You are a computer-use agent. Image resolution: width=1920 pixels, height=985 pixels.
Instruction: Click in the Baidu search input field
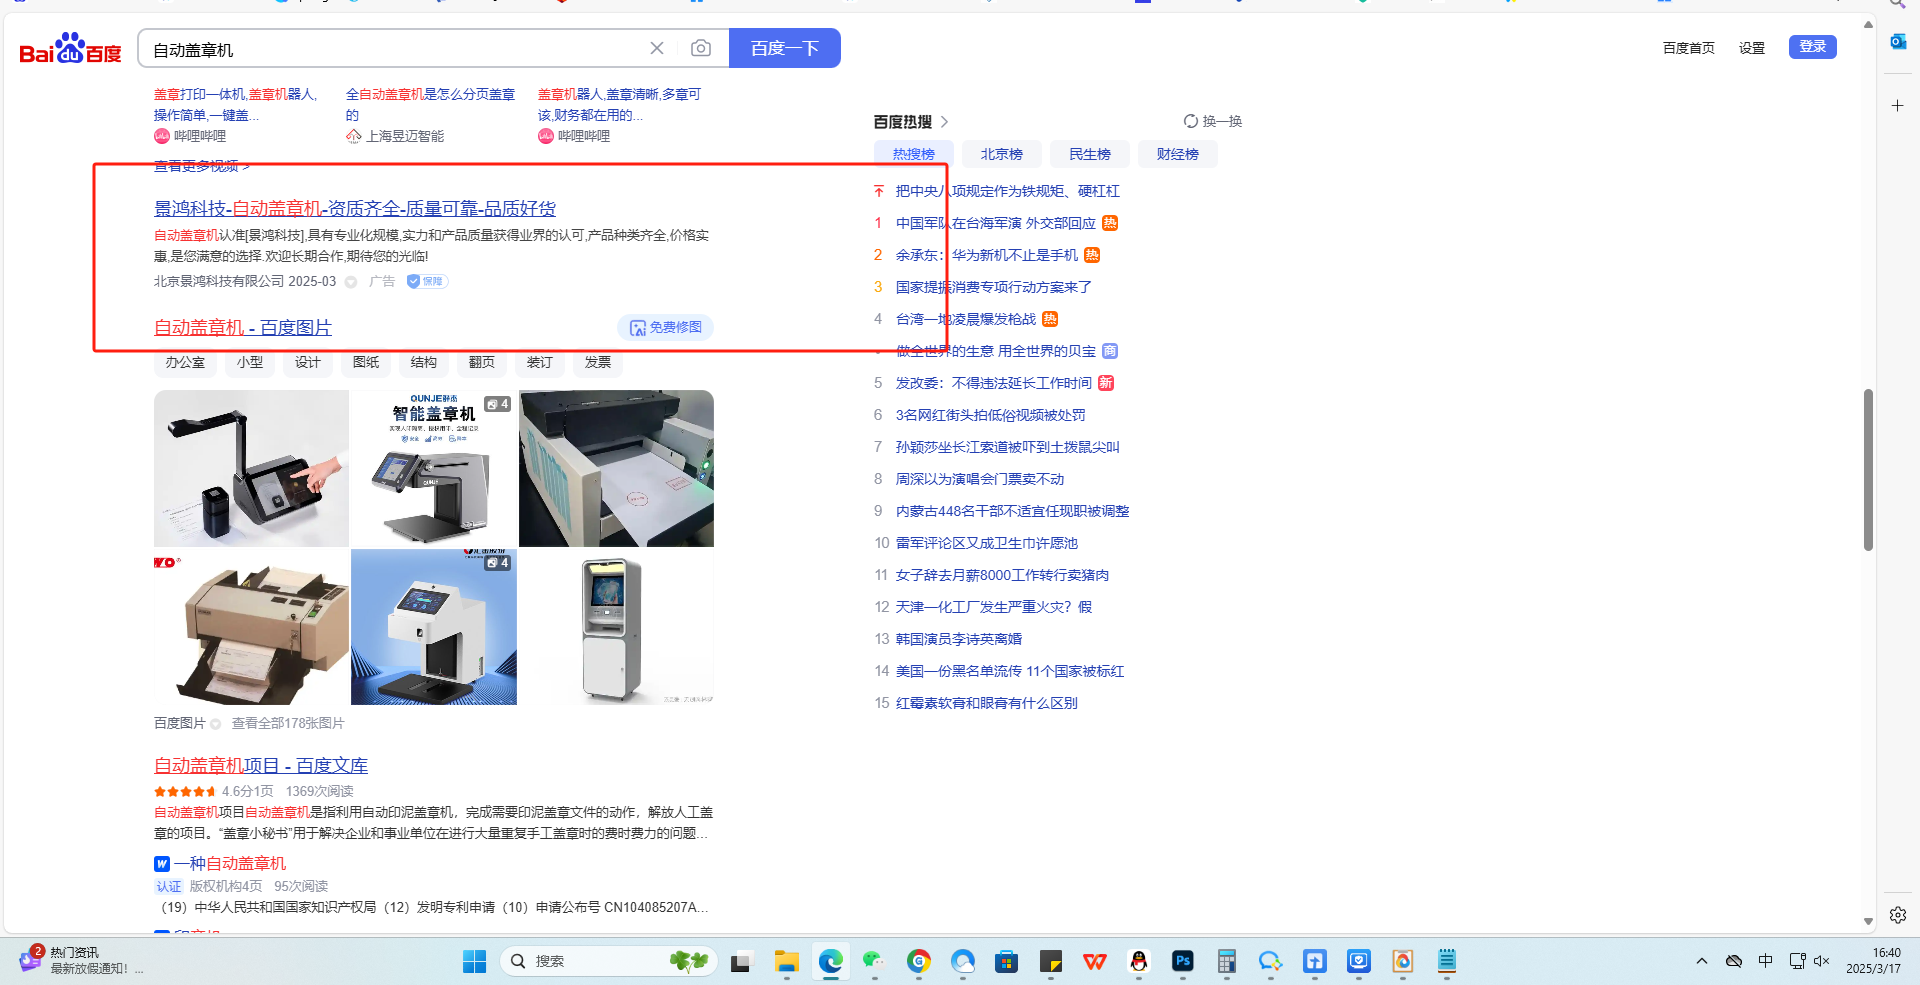(395, 49)
